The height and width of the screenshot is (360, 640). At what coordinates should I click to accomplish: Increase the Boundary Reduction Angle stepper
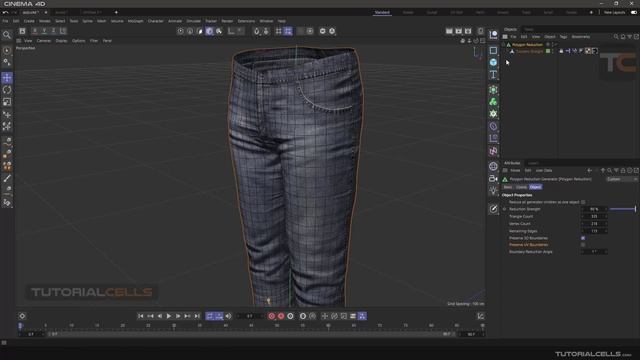(x=606, y=251)
